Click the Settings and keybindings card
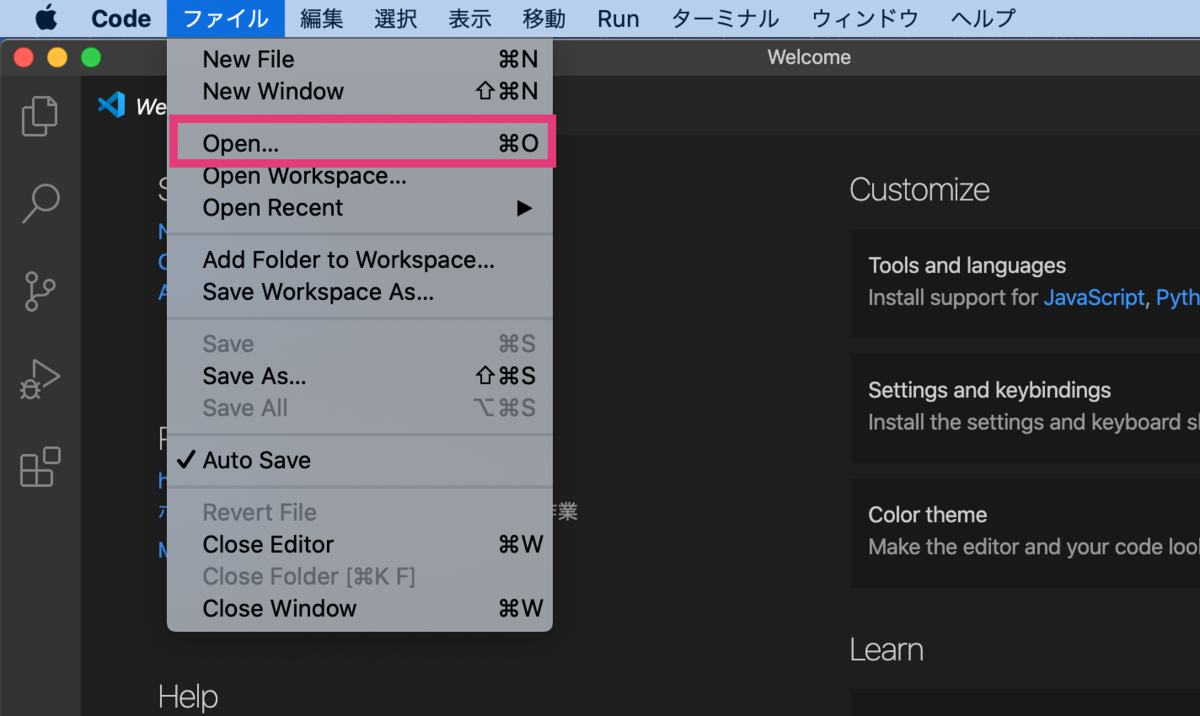Viewport: 1200px width, 716px height. [1025, 407]
